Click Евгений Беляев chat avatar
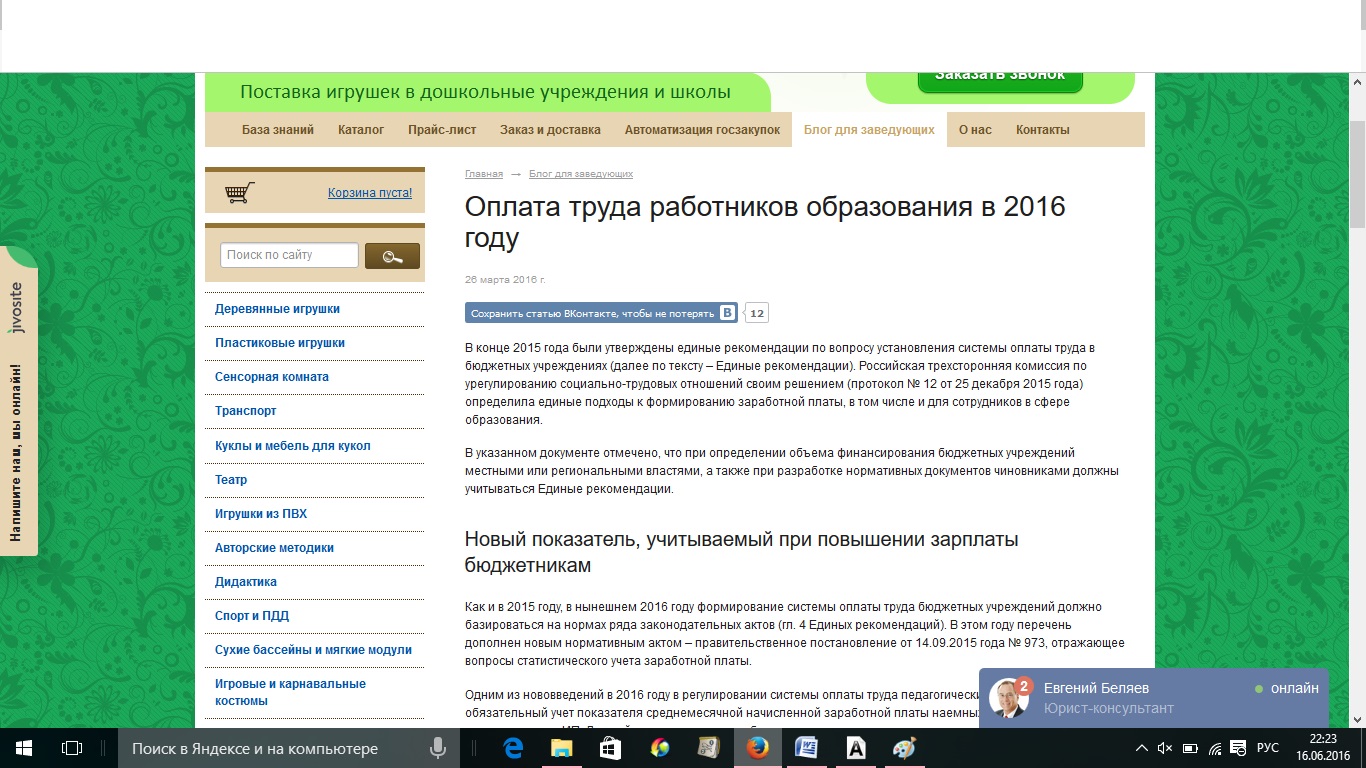 [x=1009, y=697]
